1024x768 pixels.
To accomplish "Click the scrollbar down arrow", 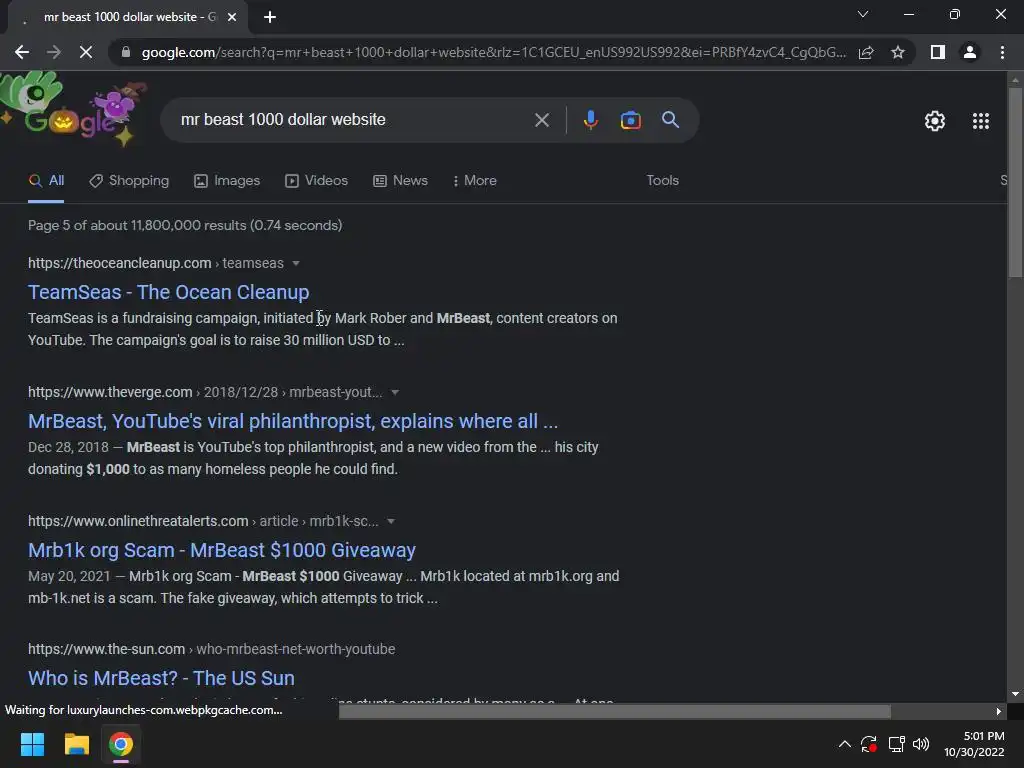I will [1015, 694].
